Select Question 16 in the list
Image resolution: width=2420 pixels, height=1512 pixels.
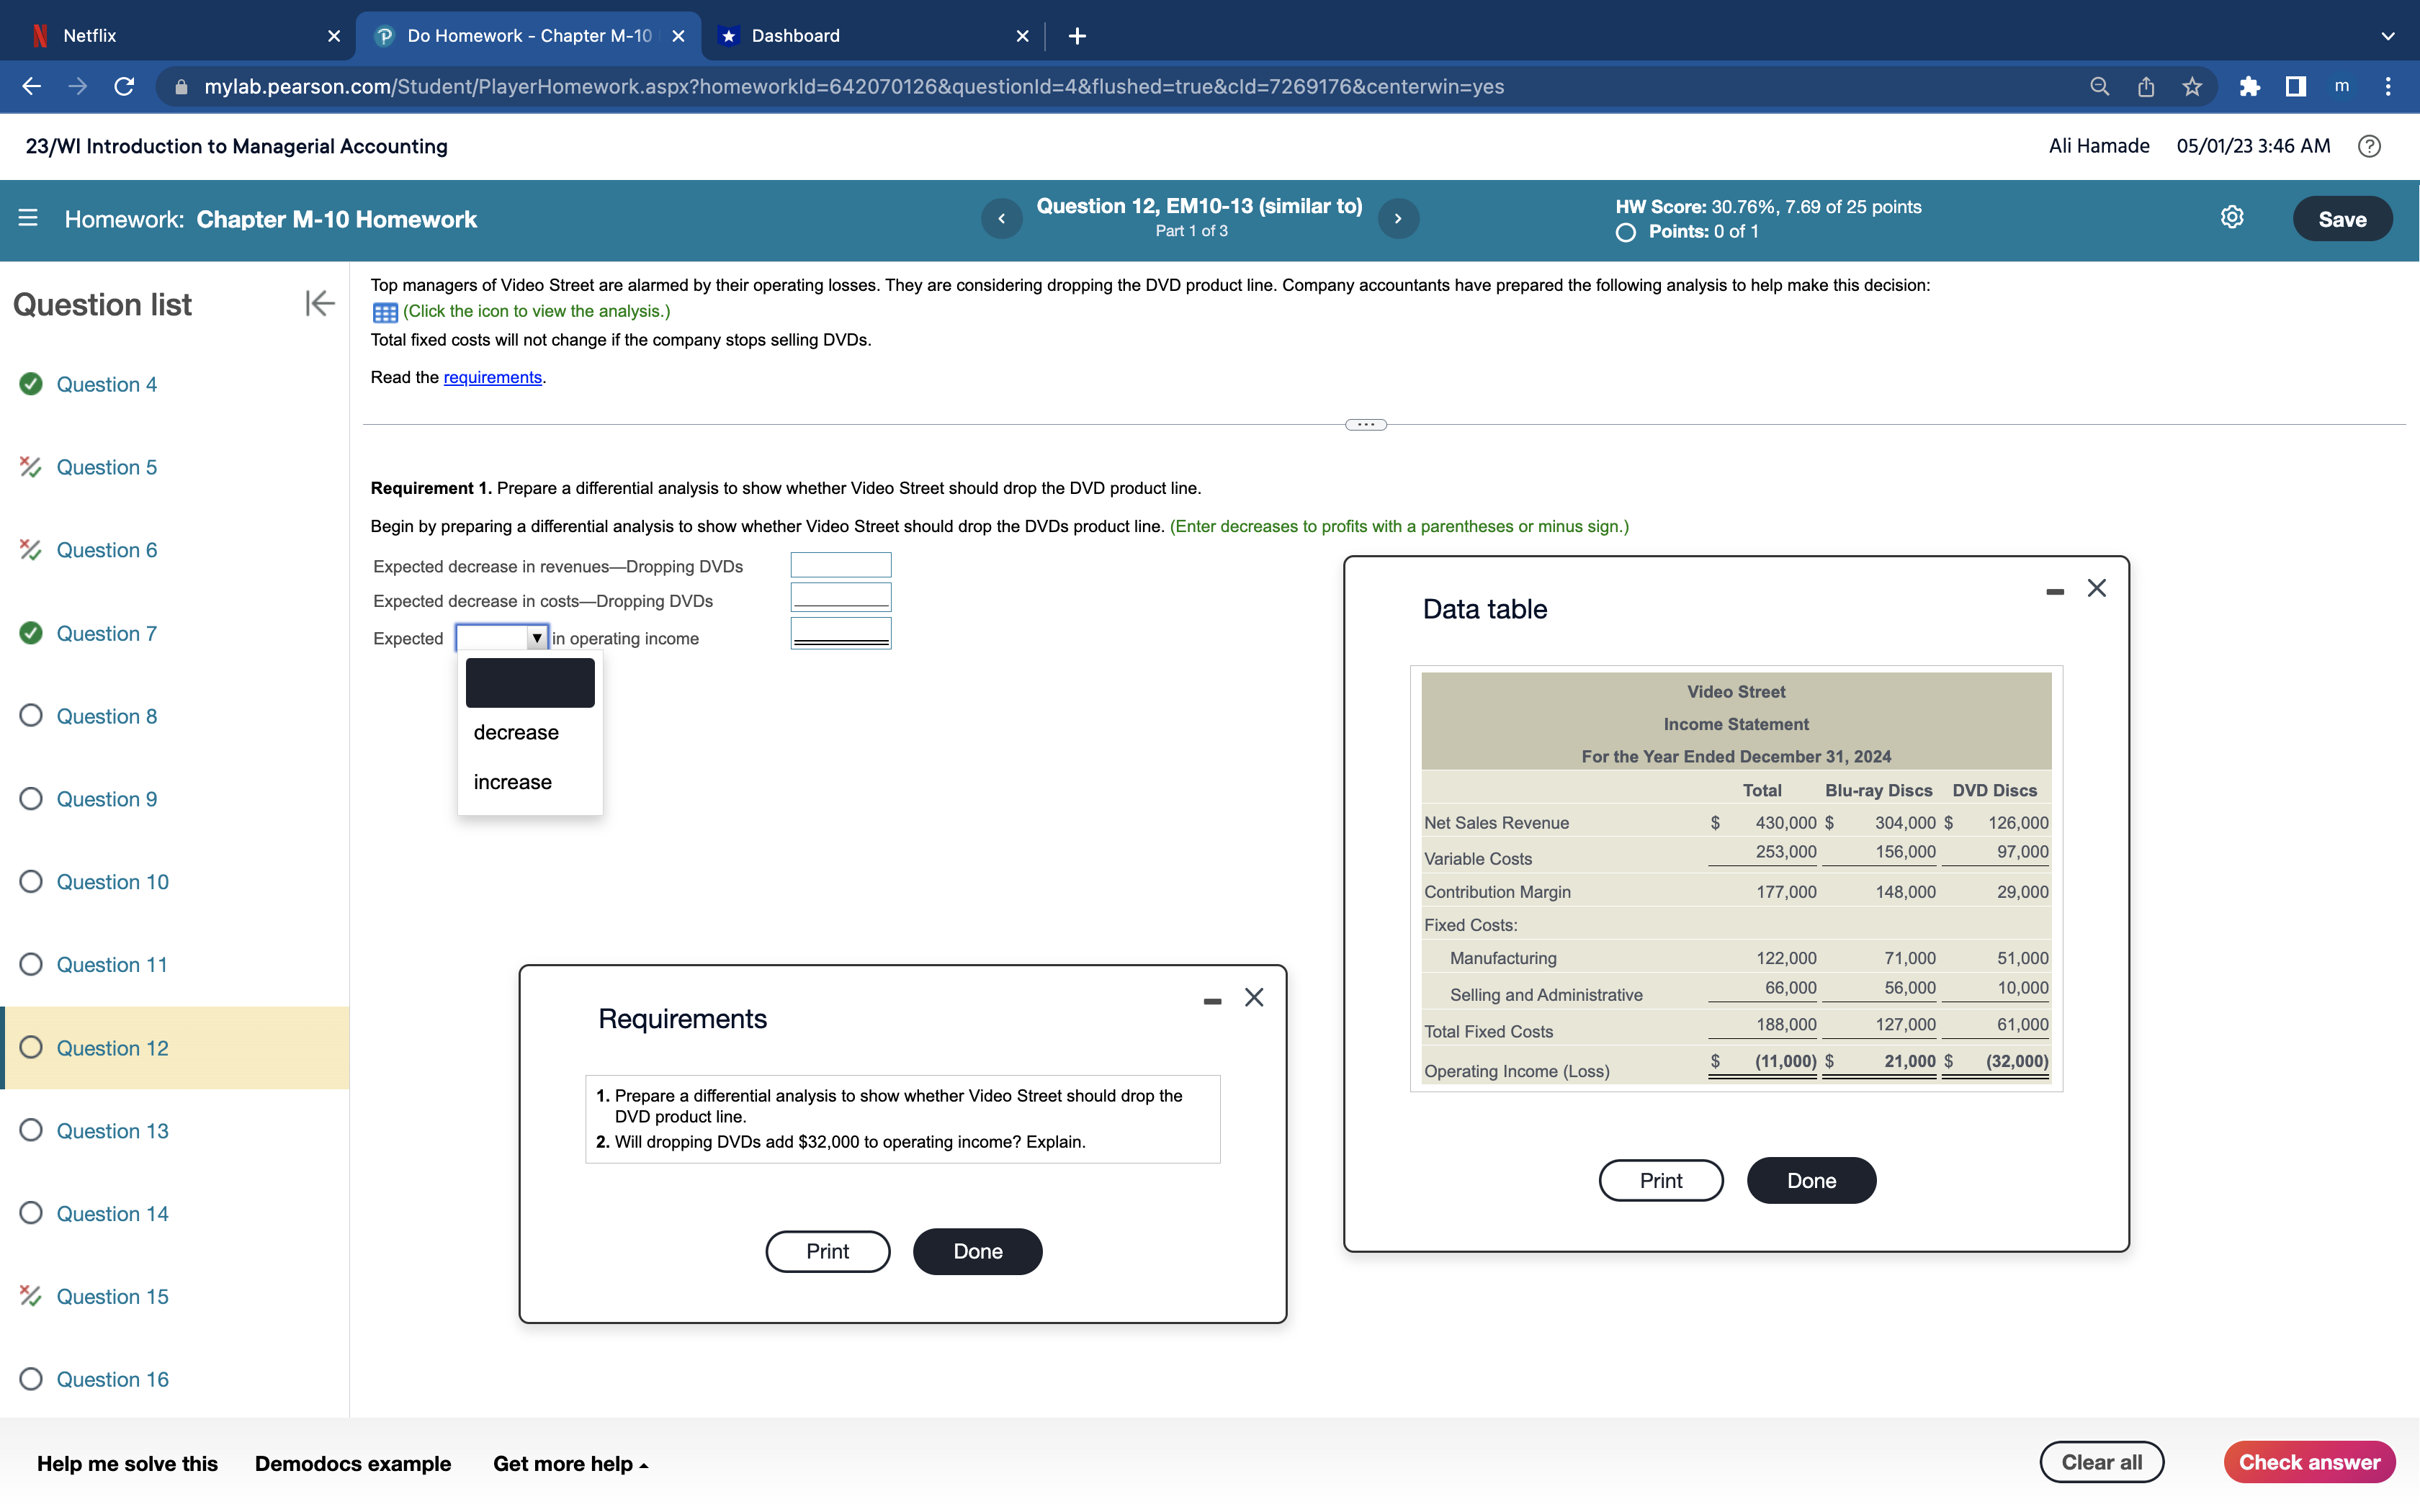tap(112, 1379)
